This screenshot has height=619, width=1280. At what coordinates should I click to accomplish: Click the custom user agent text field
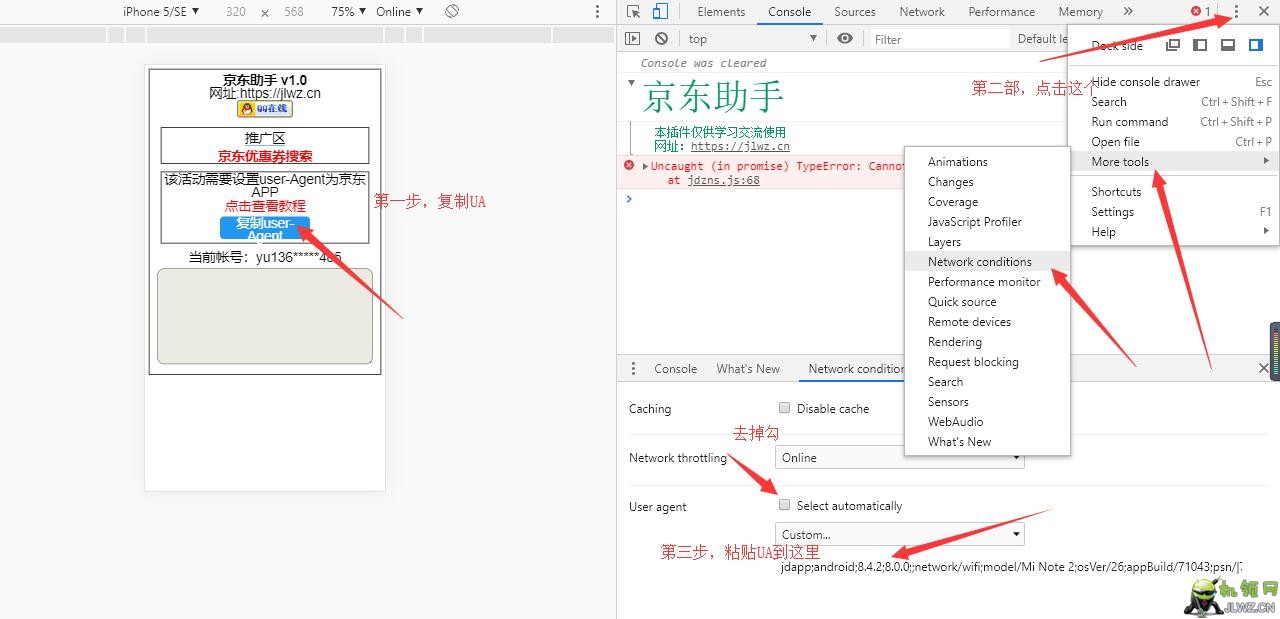(1010, 567)
